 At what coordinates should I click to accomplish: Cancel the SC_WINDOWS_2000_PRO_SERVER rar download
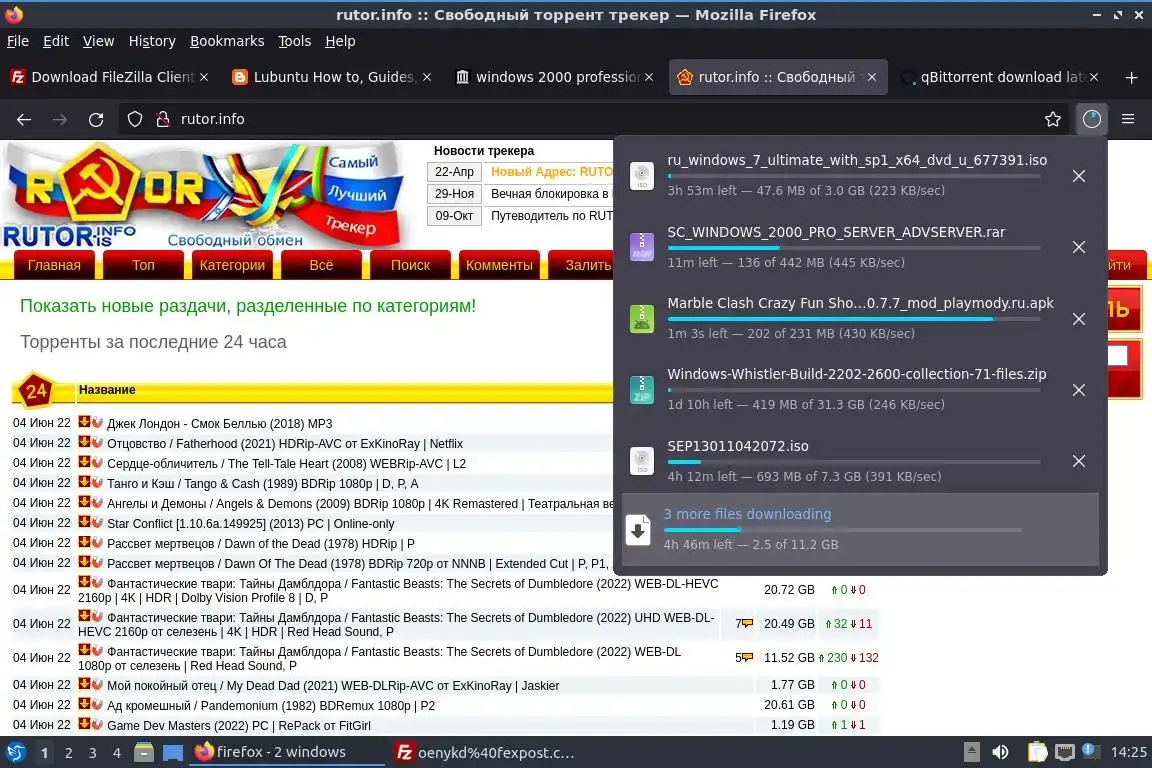point(1079,247)
